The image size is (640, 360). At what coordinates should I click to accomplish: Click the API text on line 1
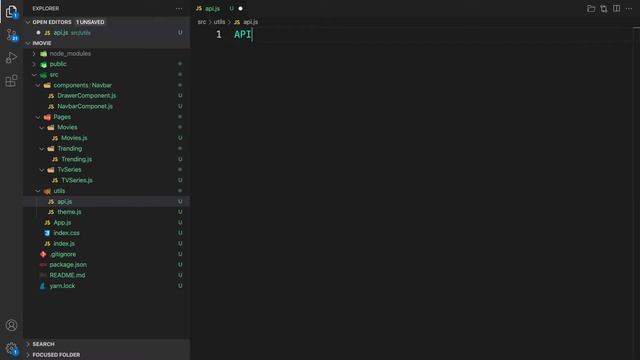(x=242, y=35)
